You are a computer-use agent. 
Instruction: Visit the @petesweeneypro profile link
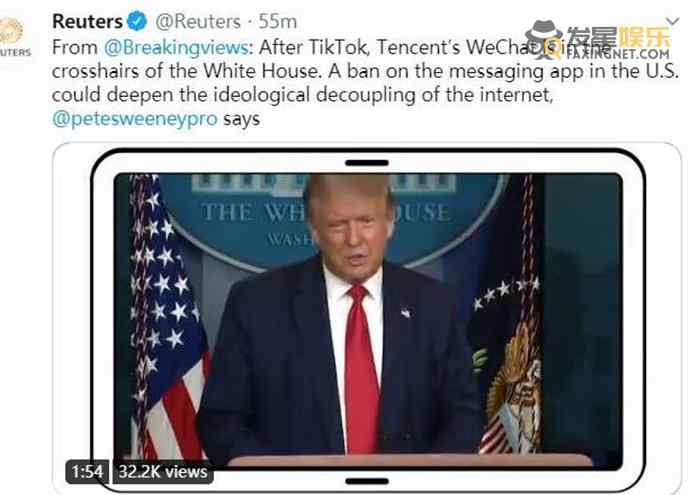click(x=135, y=119)
